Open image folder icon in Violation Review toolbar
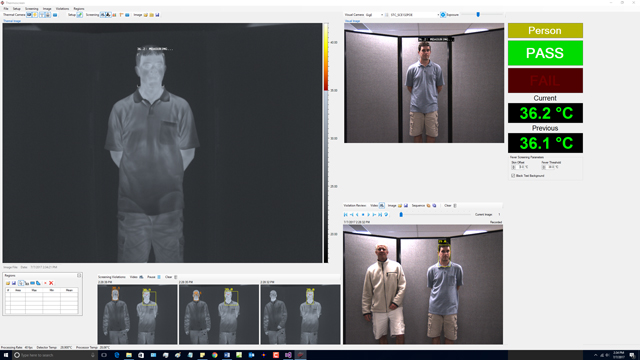Viewport: 640px width, 360px height. [400, 205]
